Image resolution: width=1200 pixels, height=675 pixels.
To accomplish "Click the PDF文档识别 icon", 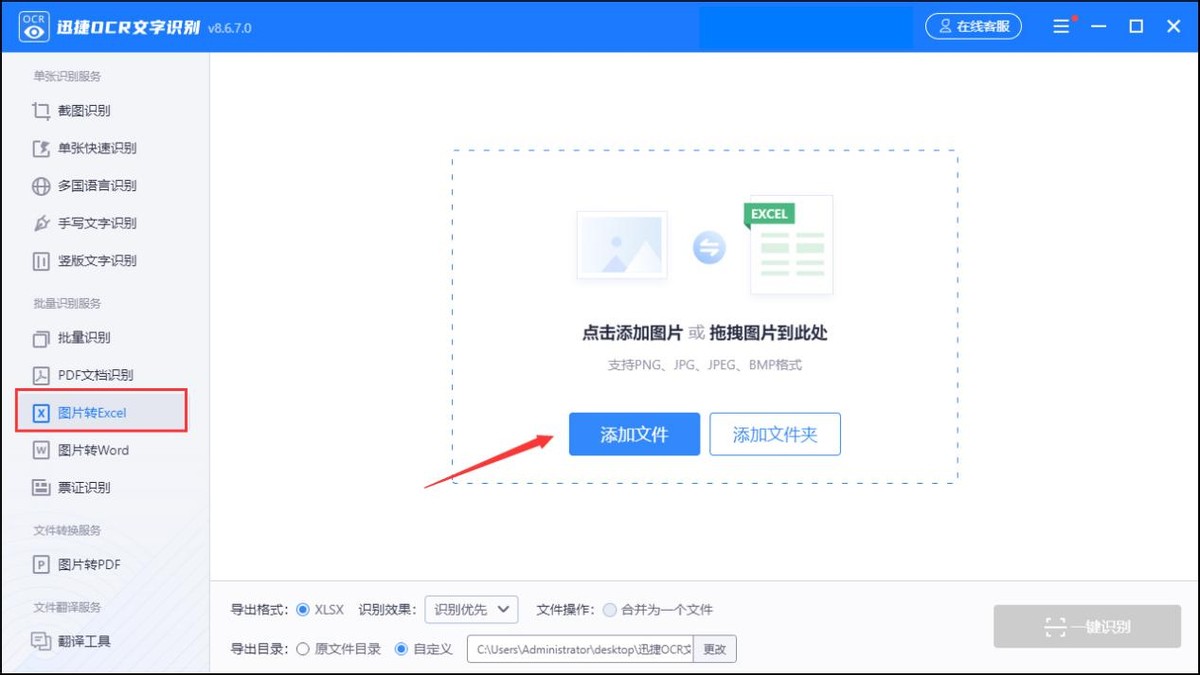I will tap(41, 375).
